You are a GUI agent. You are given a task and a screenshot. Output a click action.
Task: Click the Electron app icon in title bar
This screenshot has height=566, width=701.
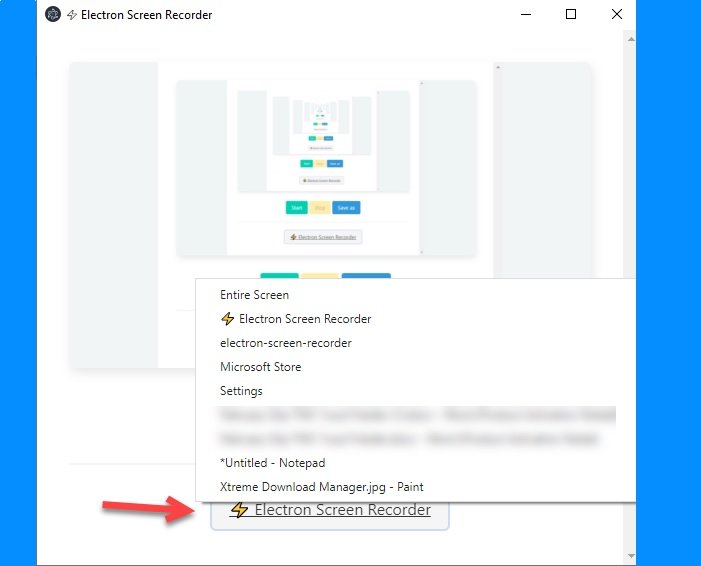[x=54, y=15]
